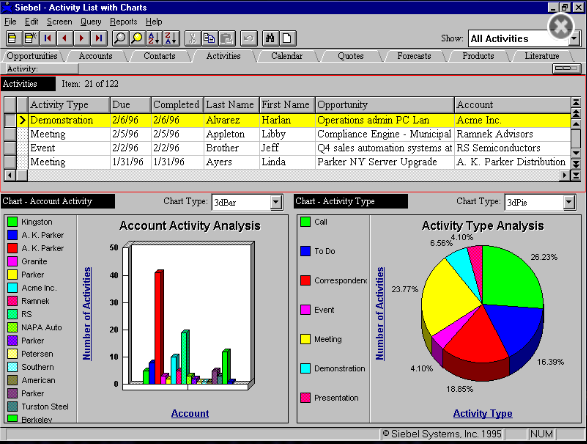This screenshot has height=444, width=587.
Task: Click the Activity Type column header
Action: pyautogui.click(x=69, y=105)
